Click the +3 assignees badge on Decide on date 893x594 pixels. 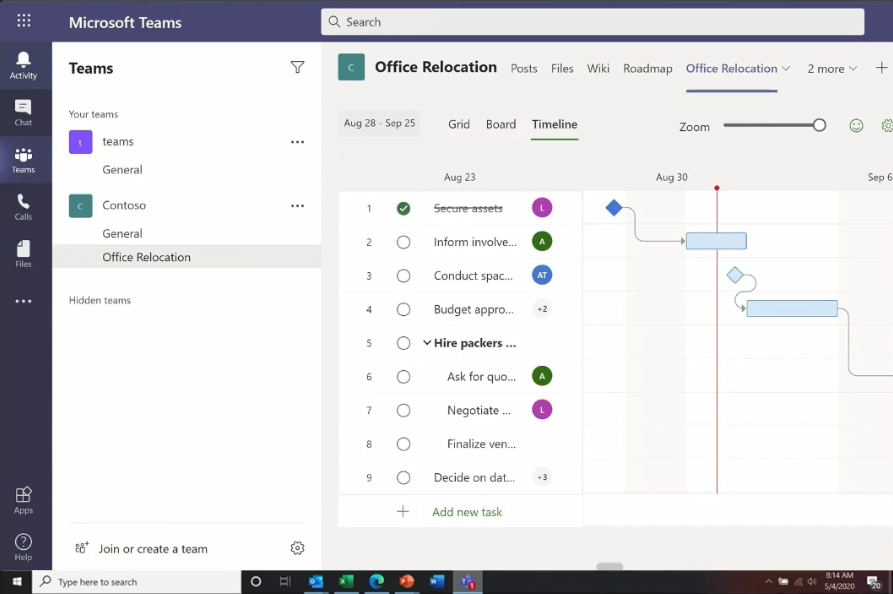click(x=542, y=477)
